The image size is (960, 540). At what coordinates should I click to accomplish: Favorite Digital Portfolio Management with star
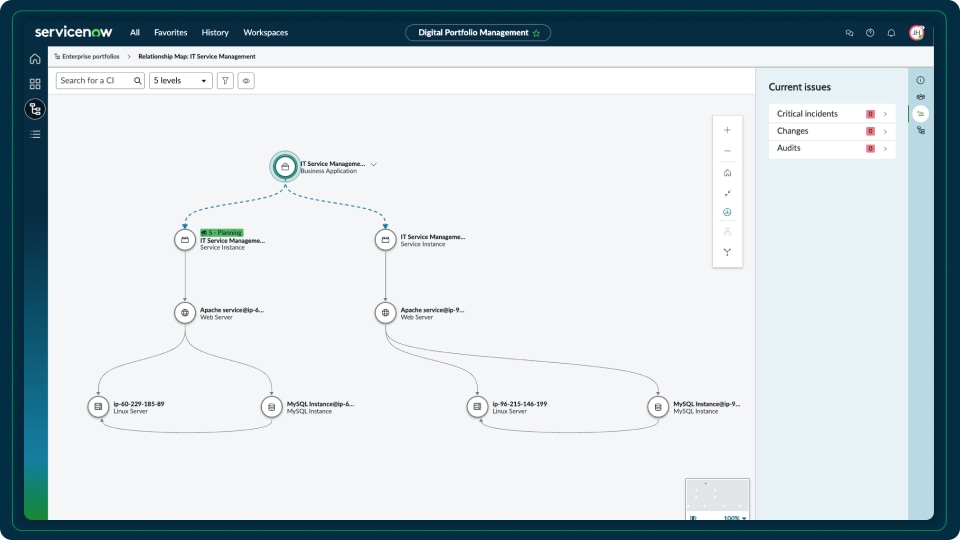click(x=536, y=33)
